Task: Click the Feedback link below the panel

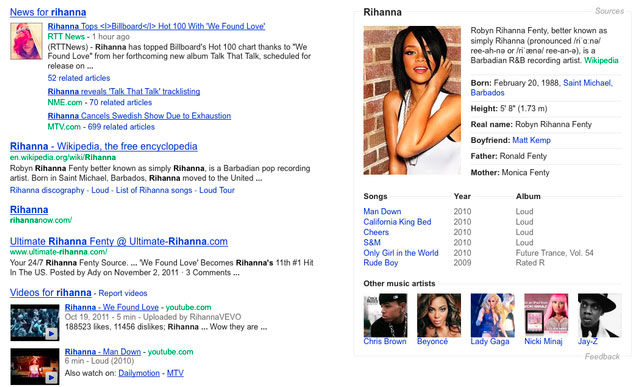Action: tap(602, 357)
